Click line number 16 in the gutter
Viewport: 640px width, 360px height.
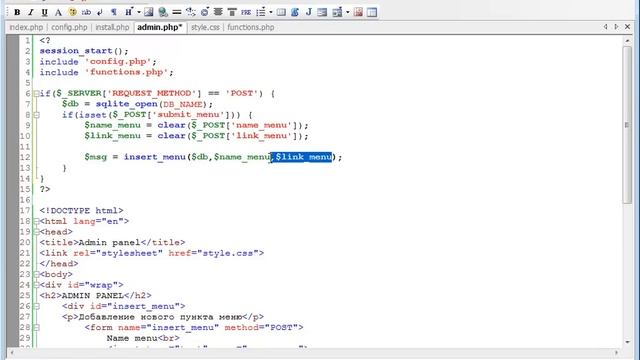click(25, 200)
